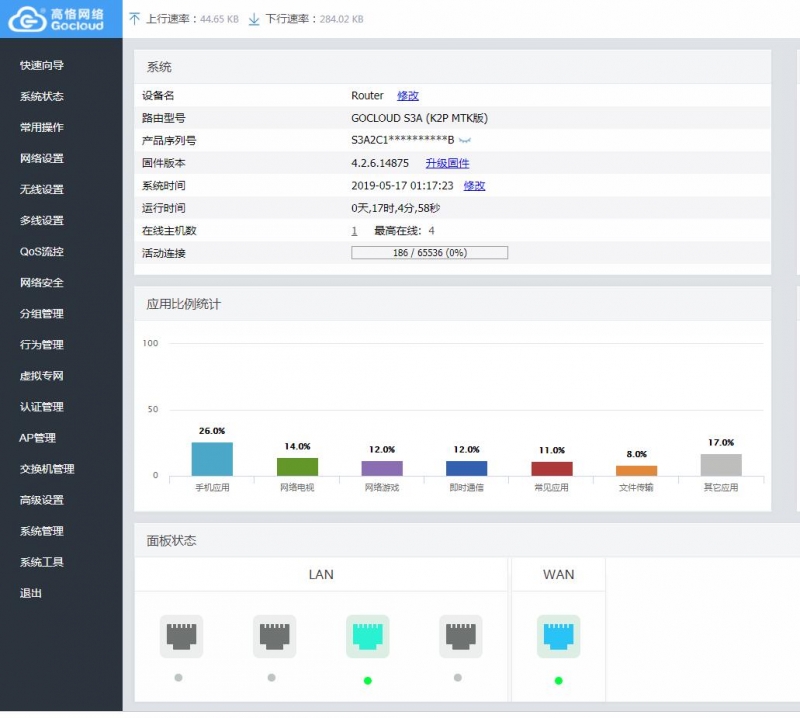Click 修改 link beside system time
The image size is (800, 718).
click(474, 186)
